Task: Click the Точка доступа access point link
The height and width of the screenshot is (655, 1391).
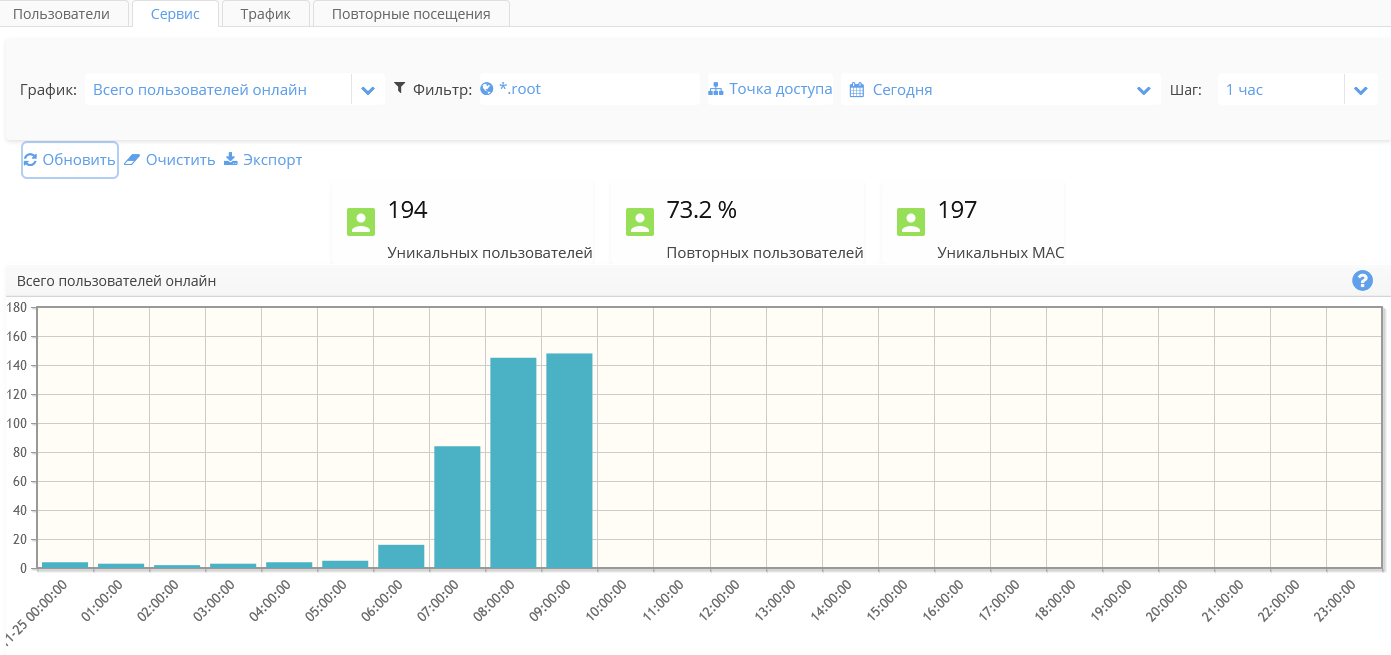Action: point(770,89)
